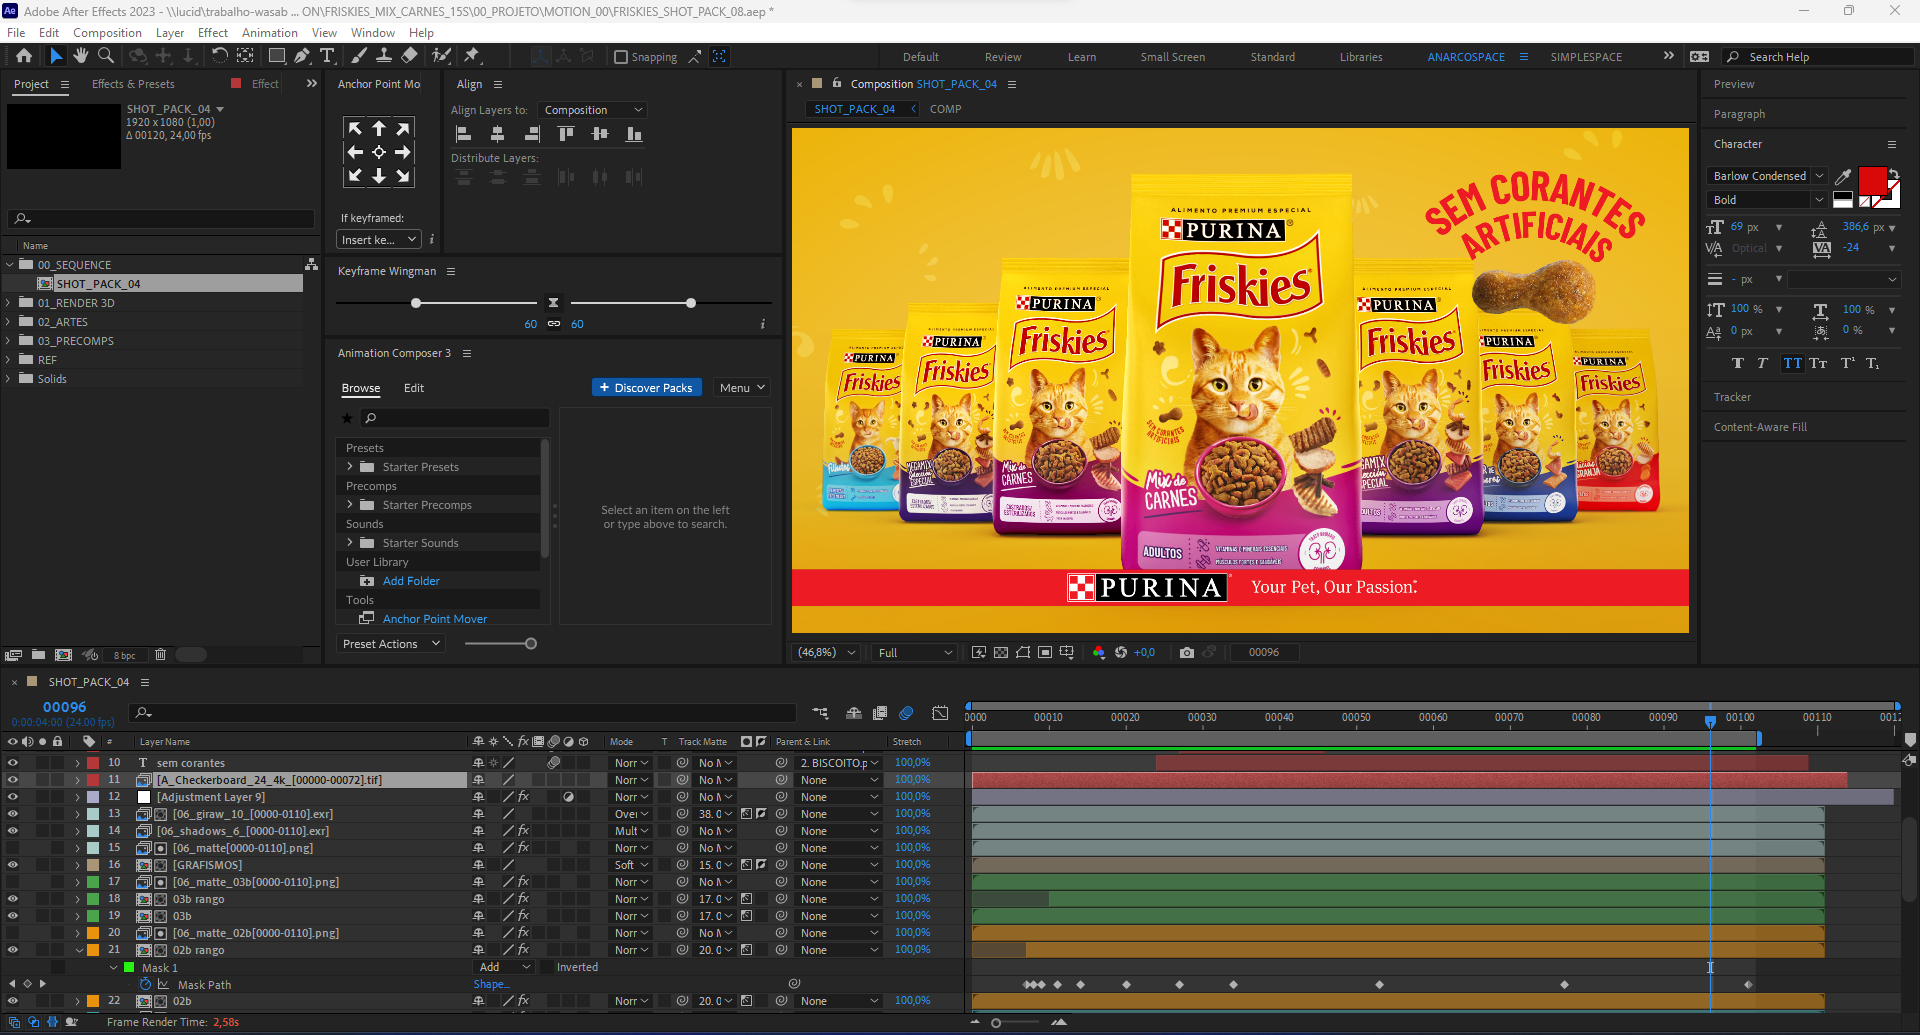This screenshot has height=1035, width=1920.
Task: Enable the Snapping checkbox
Action: pos(621,57)
